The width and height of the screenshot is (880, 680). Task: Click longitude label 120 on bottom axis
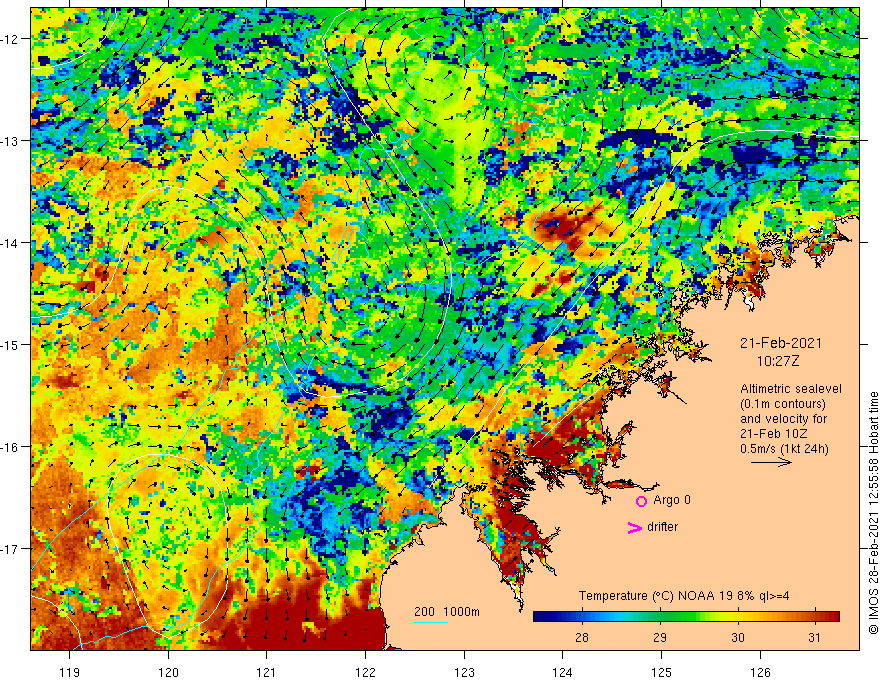[x=168, y=672]
